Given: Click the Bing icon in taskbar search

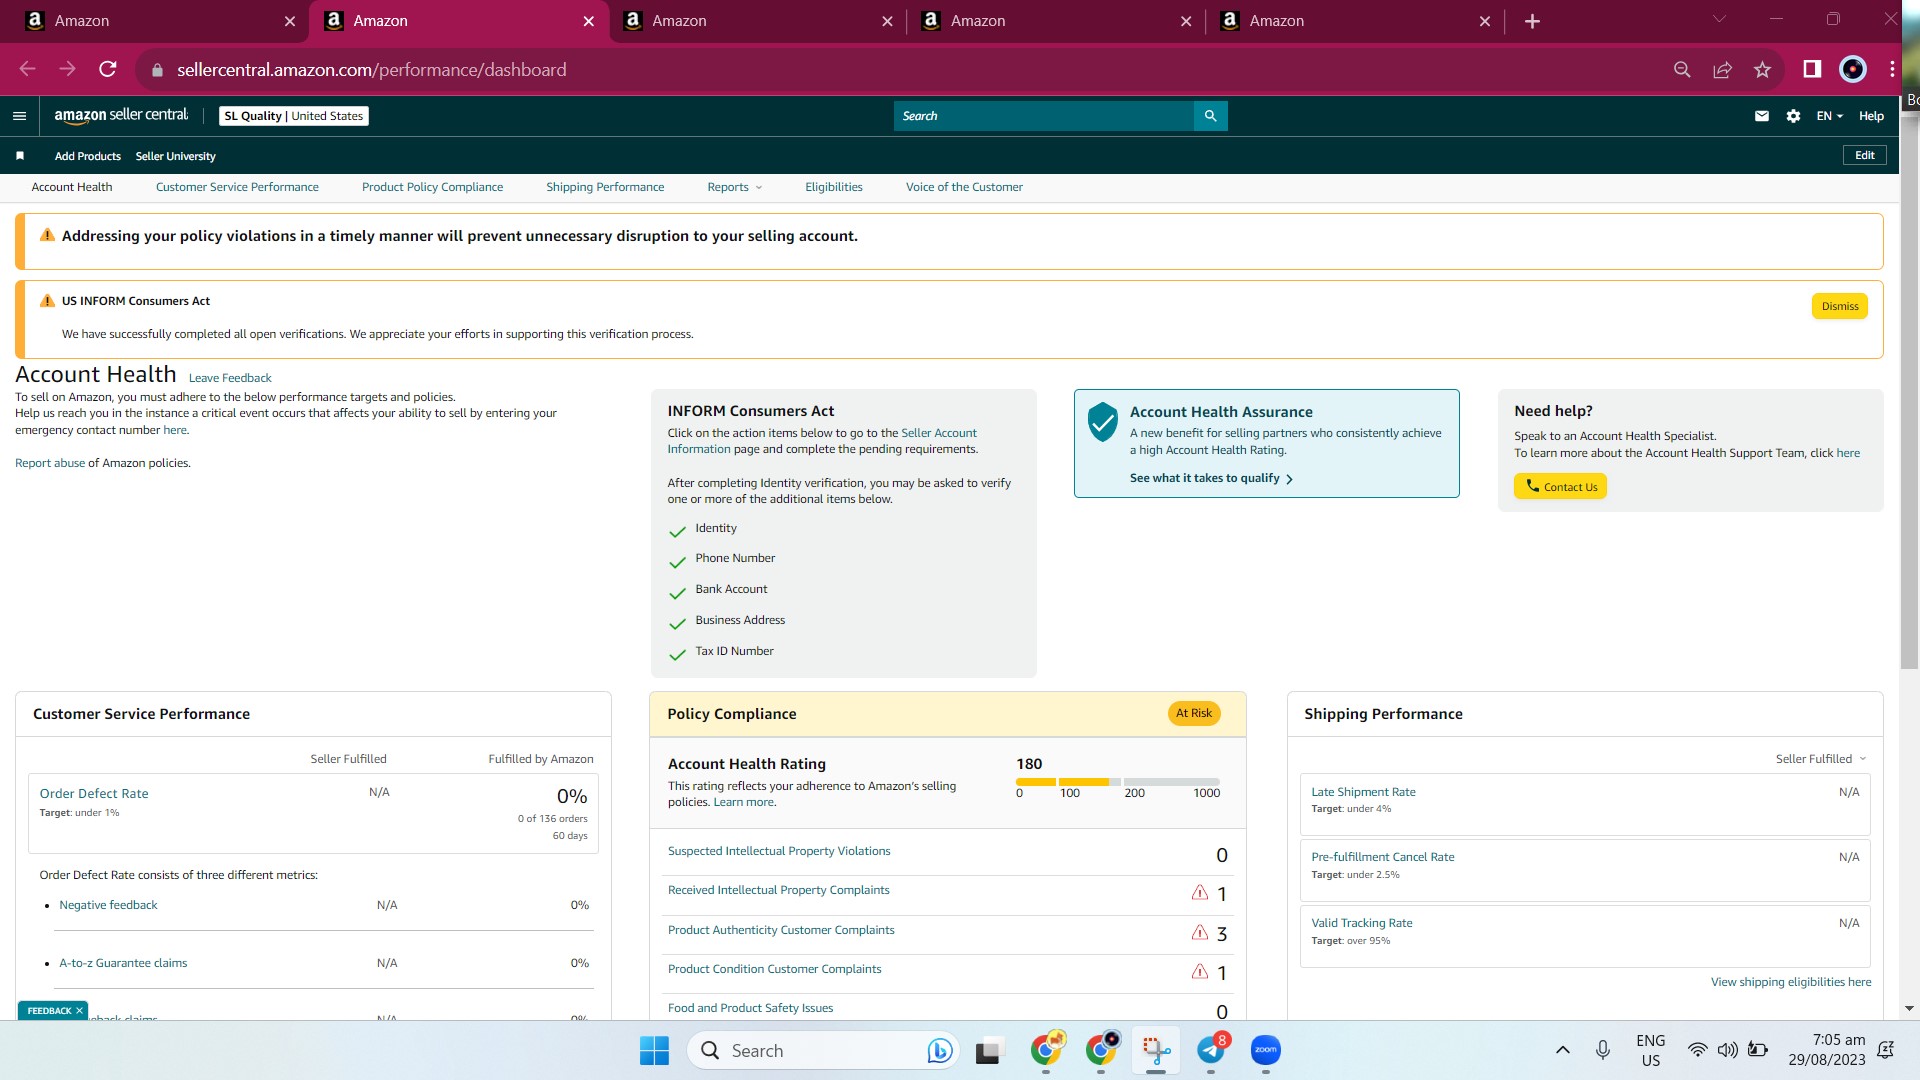Looking at the screenshot, I should 939,1050.
